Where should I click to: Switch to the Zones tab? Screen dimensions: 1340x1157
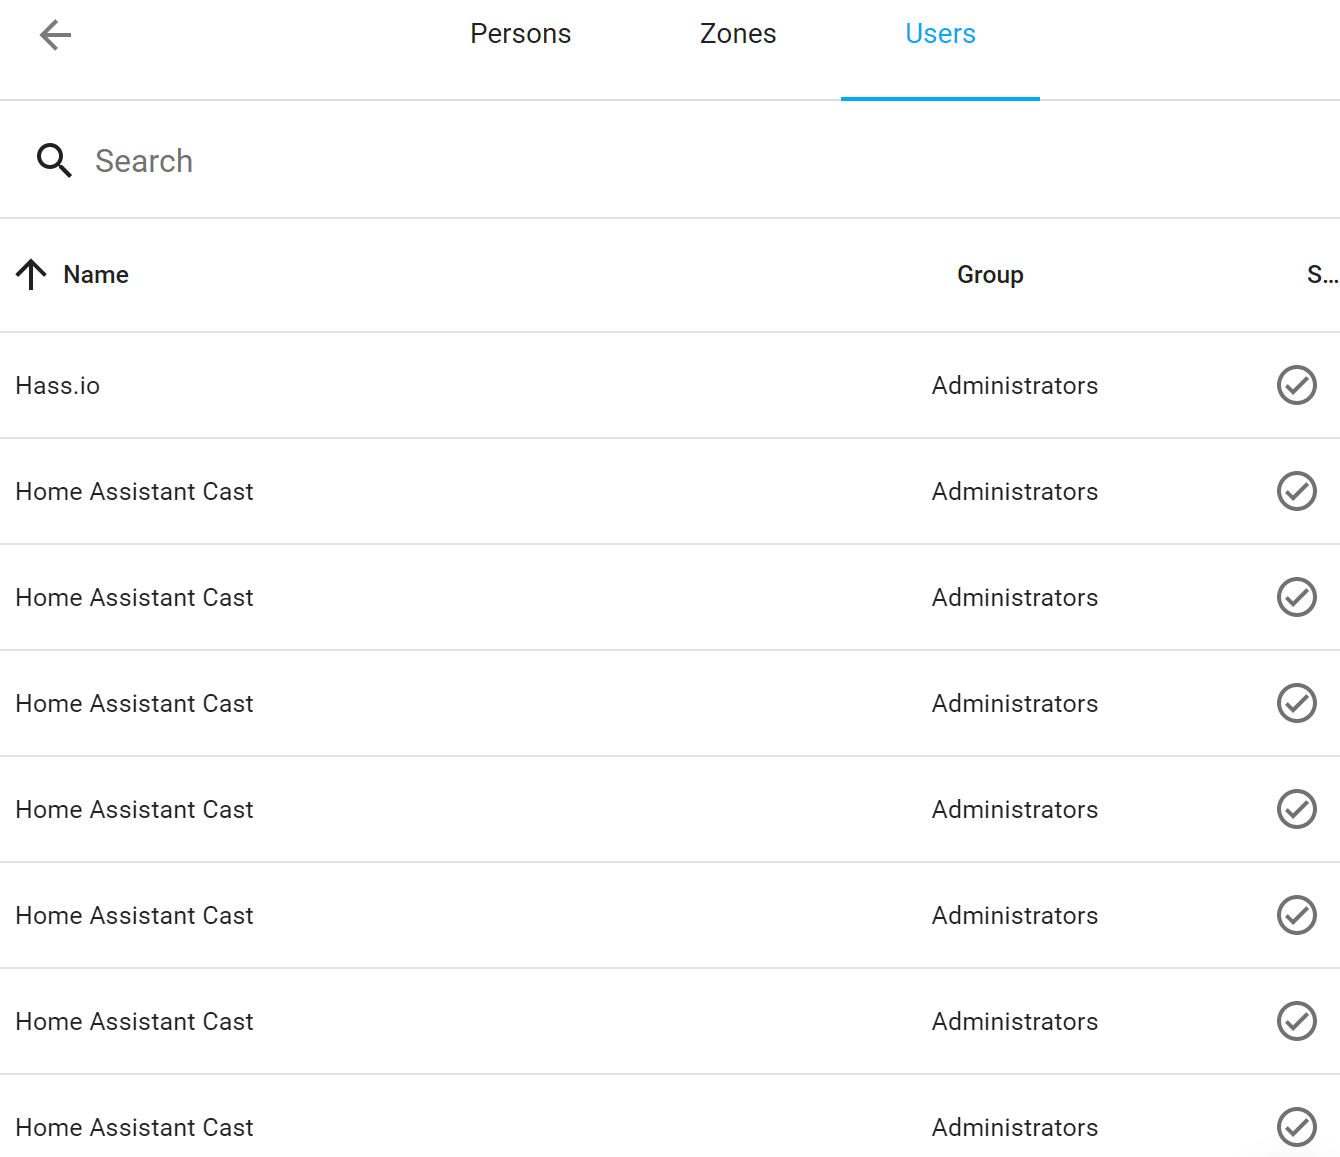coord(738,33)
